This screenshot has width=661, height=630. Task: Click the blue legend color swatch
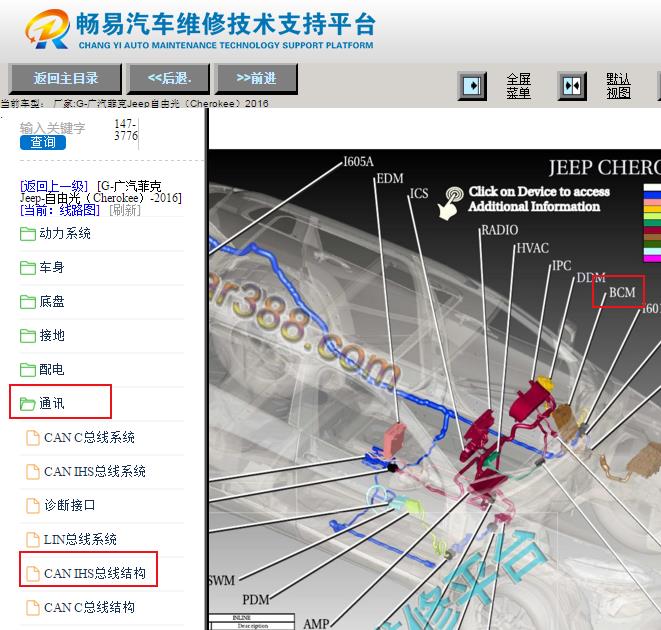(x=652, y=195)
